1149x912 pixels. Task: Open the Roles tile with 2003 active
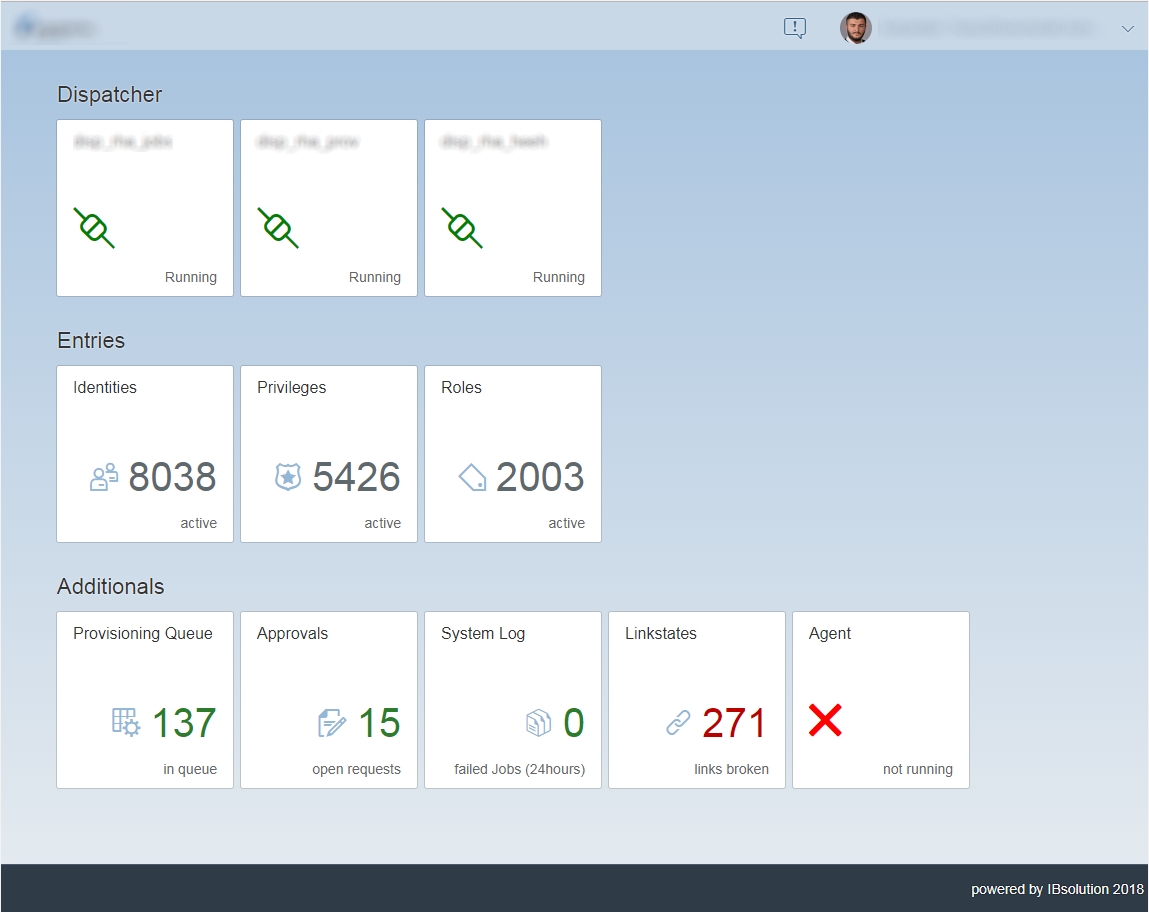tap(513, 454)
